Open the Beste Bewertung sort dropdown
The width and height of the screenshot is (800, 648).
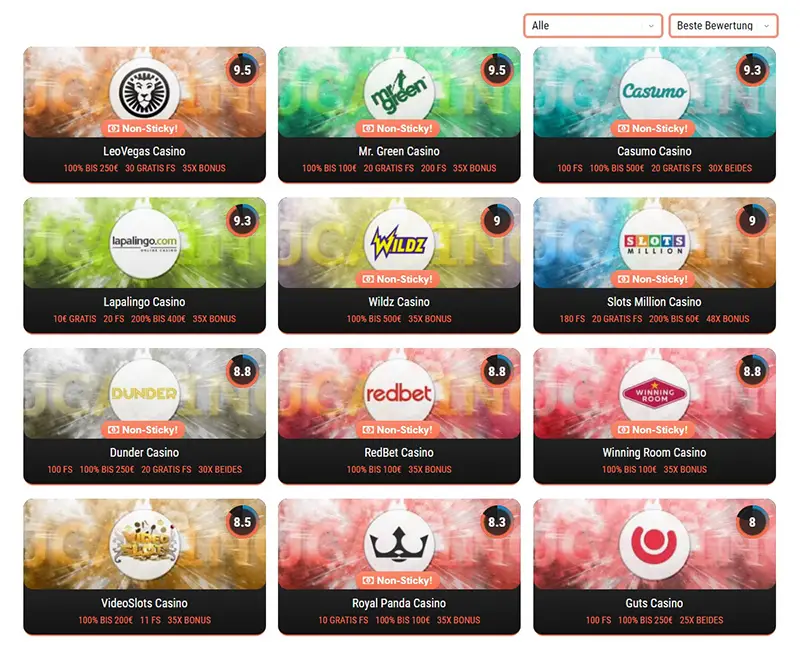pyautogui.click(x=723, y=26)
